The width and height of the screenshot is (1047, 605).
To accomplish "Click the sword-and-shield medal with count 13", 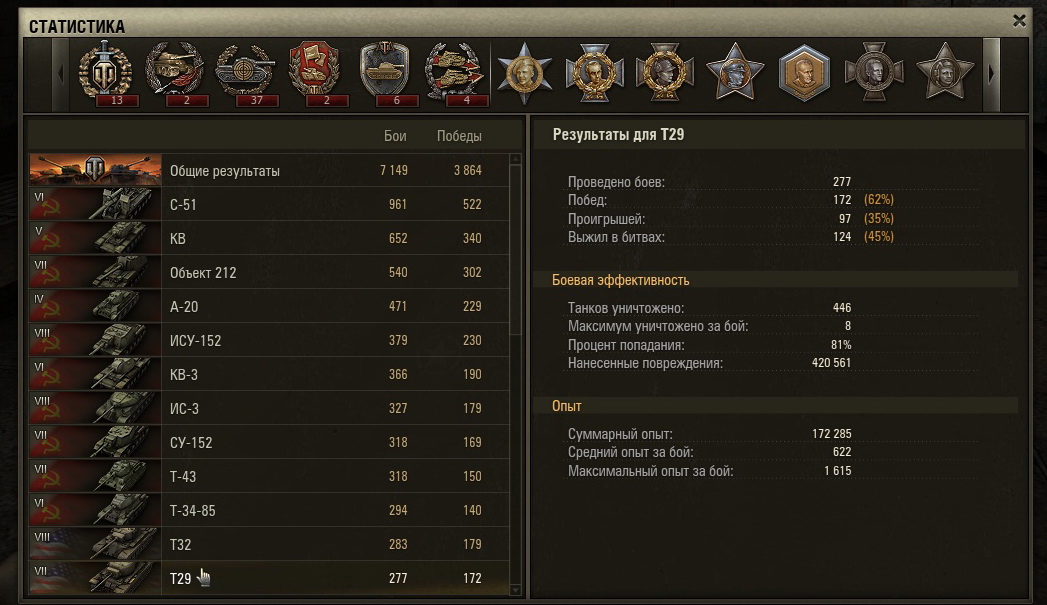I will point(105,72).
